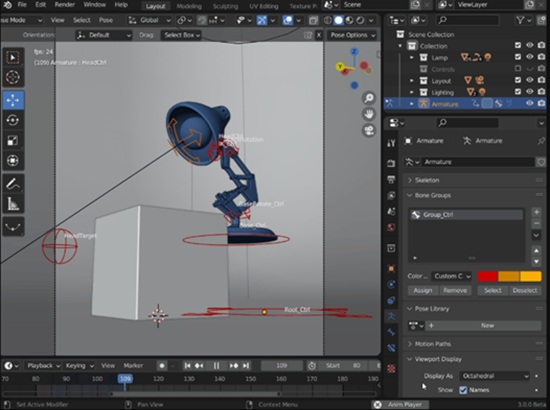Open the Tool properties tab
Screen dimensions: 550x410
tap(391, 143)
